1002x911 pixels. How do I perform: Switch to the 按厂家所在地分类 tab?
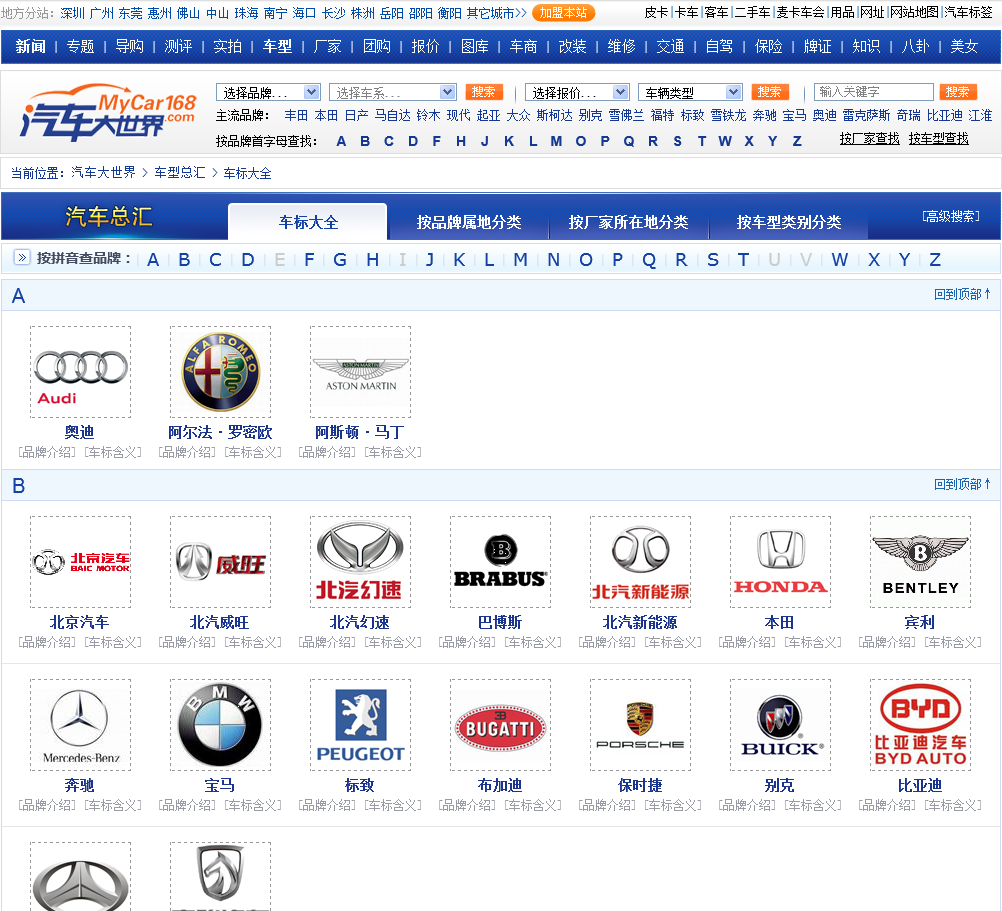pos(628,222)
